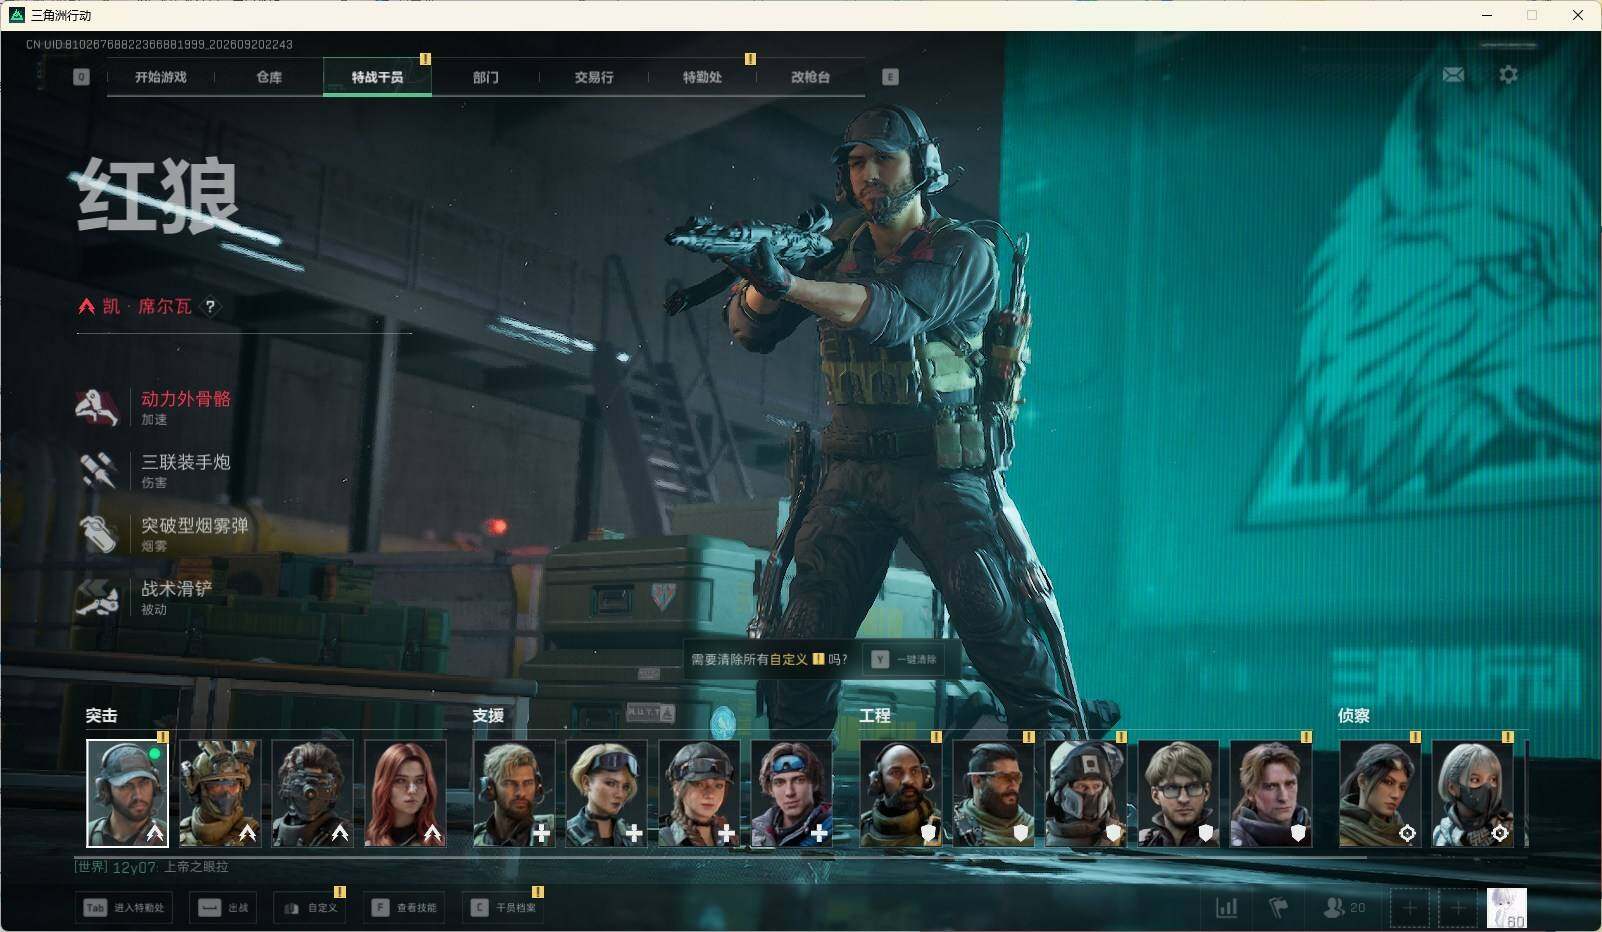Image resolution: width=1602 pixels, height=932 pixels.
Task: Select the 三联装手炮 skill
Action: pyautogui.click(x=155, y=470)
